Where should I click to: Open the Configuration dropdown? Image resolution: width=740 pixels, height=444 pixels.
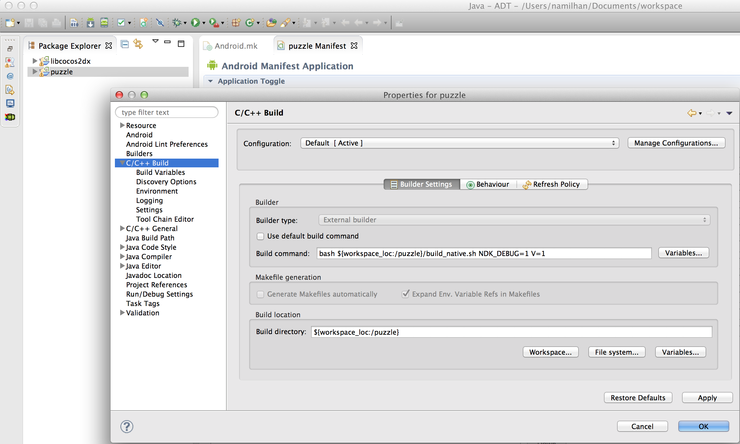pyautogui.click(x=460, y=143)
